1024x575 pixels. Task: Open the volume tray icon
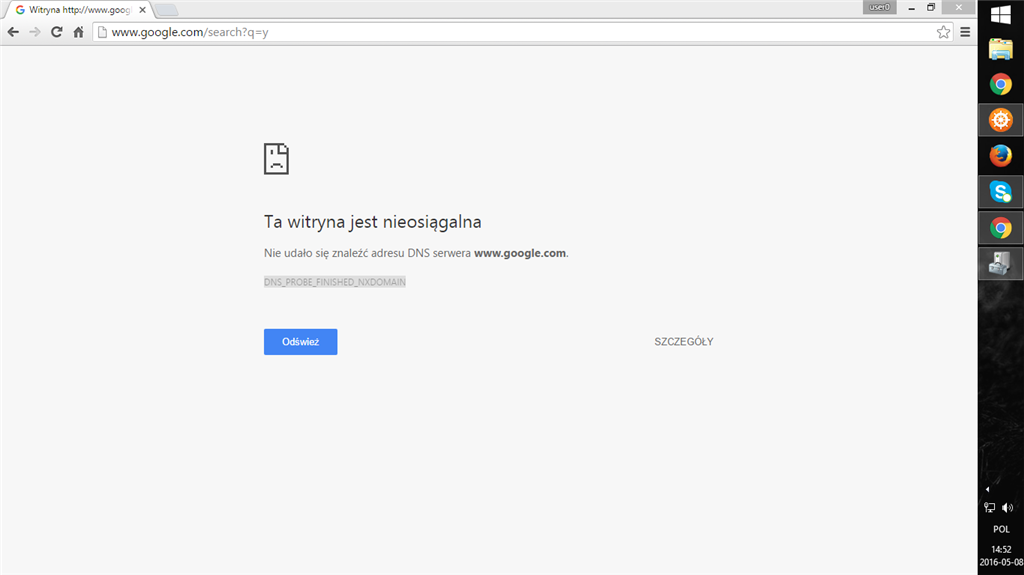coord(1008,508)
